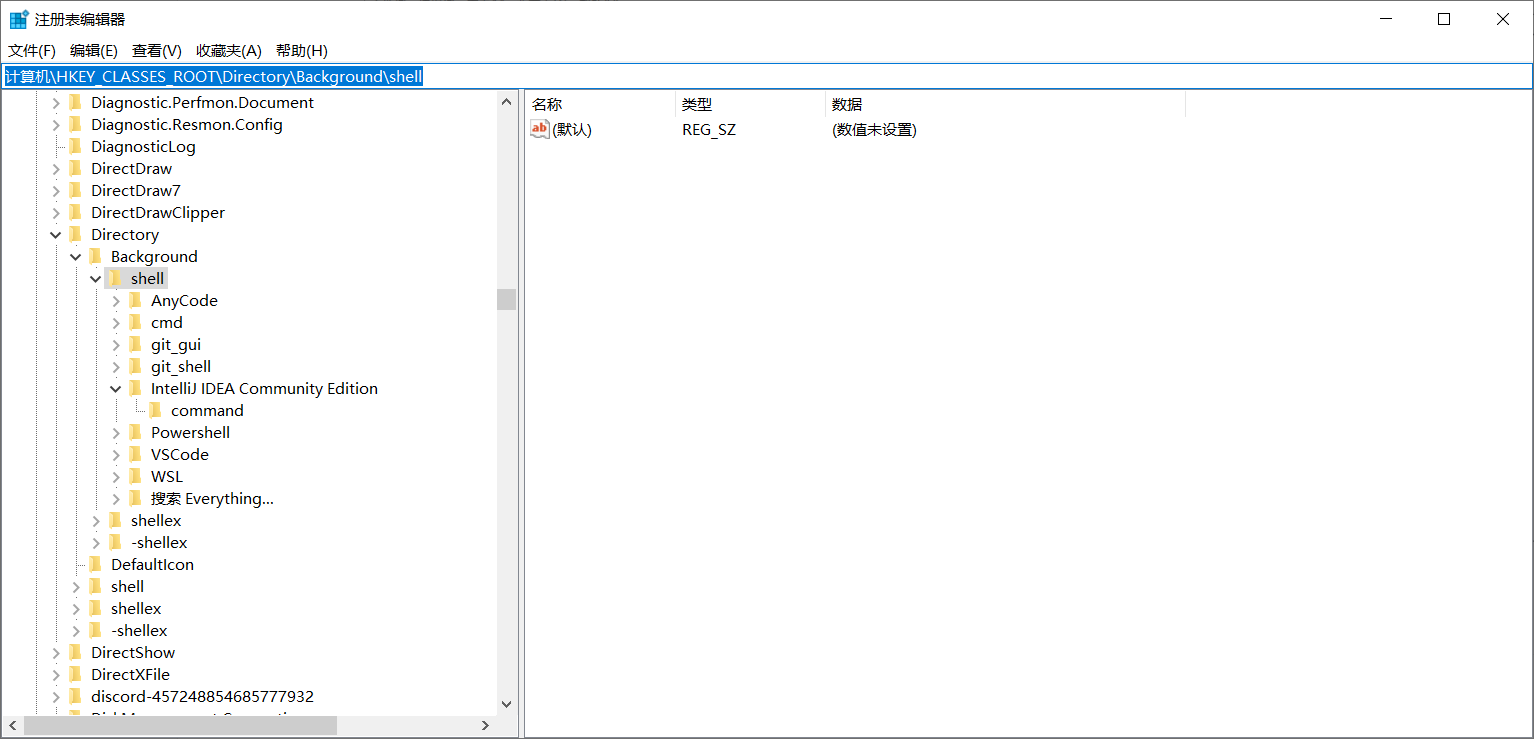Viewport: 1534px width, 739px height.
Task: Open the 帮助(H) menu
Action: click(x=302, y=50)
